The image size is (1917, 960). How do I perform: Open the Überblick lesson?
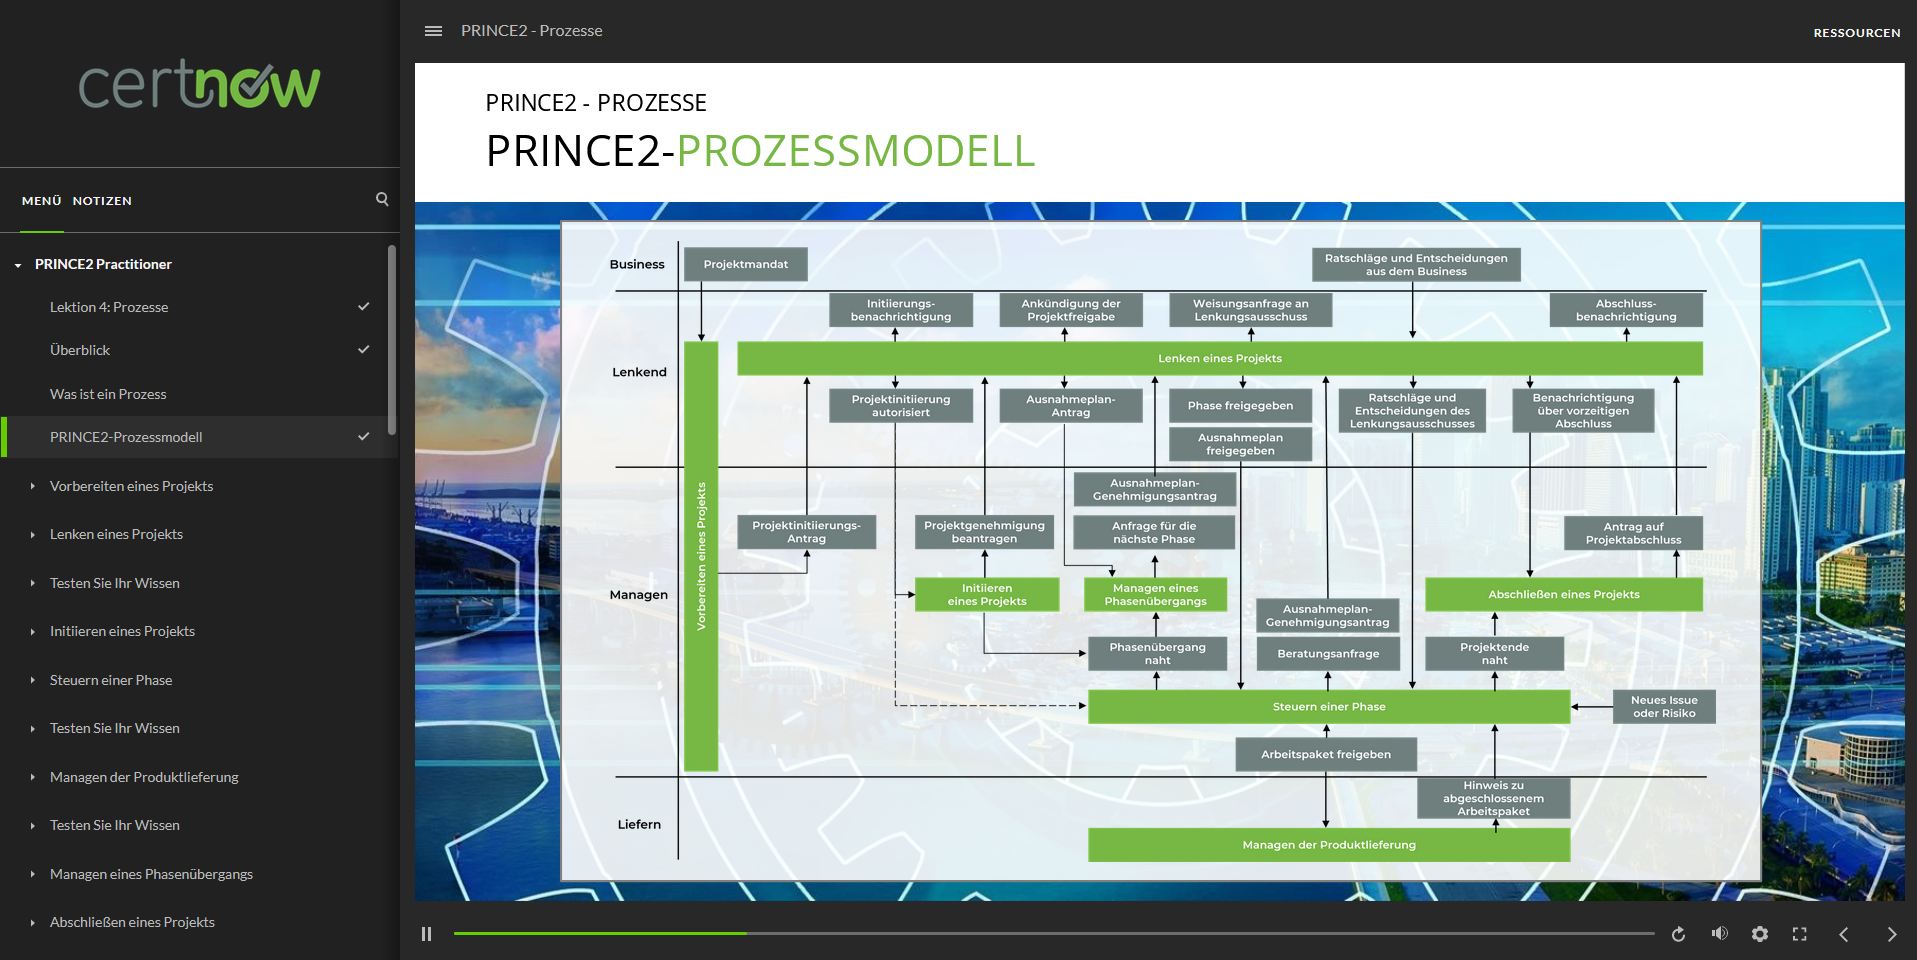(80, 350)
